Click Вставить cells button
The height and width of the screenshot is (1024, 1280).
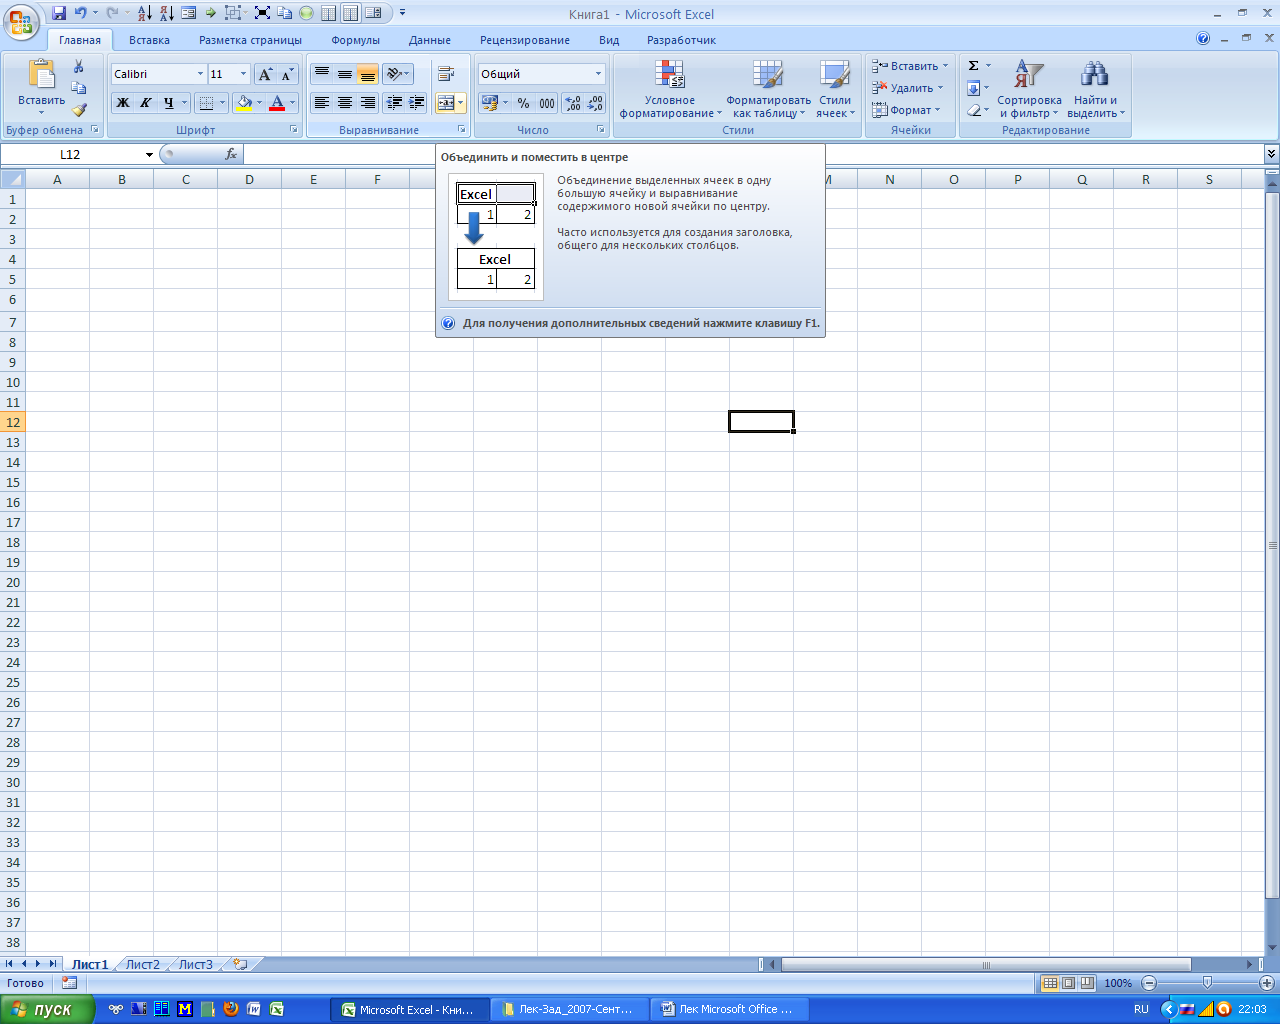pos(909,66)
